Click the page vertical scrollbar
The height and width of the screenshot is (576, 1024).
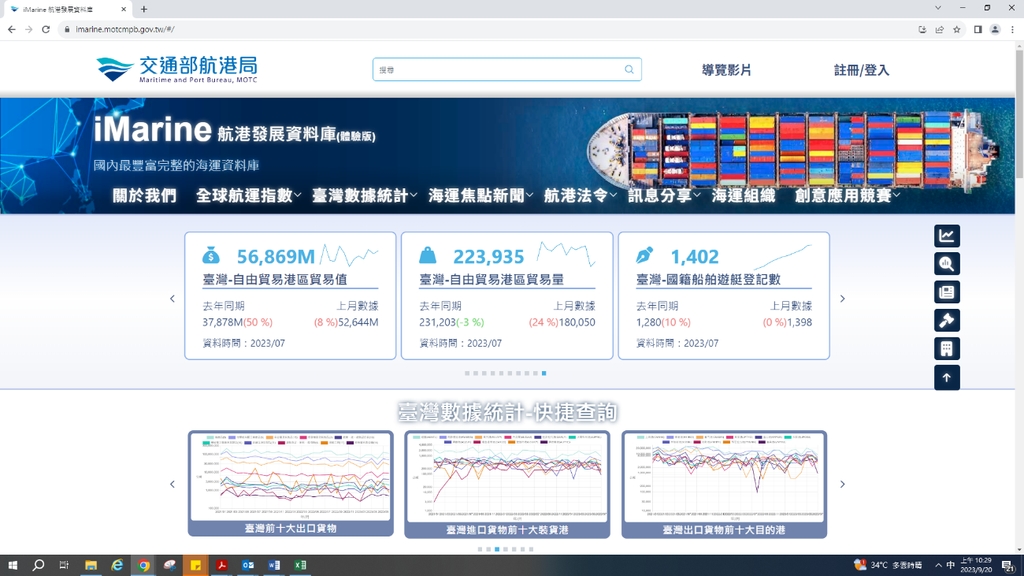pos(1019,114)
